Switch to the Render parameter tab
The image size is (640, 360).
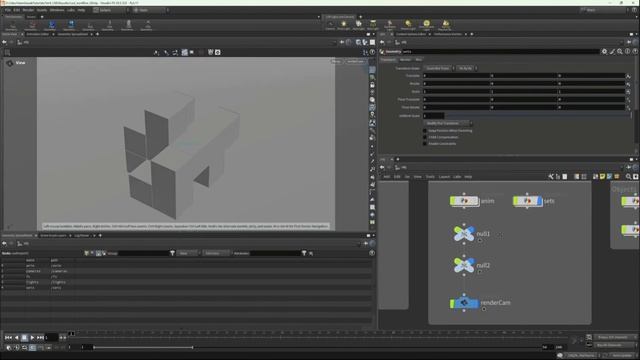pyautogui.click(x=405, y=60)
